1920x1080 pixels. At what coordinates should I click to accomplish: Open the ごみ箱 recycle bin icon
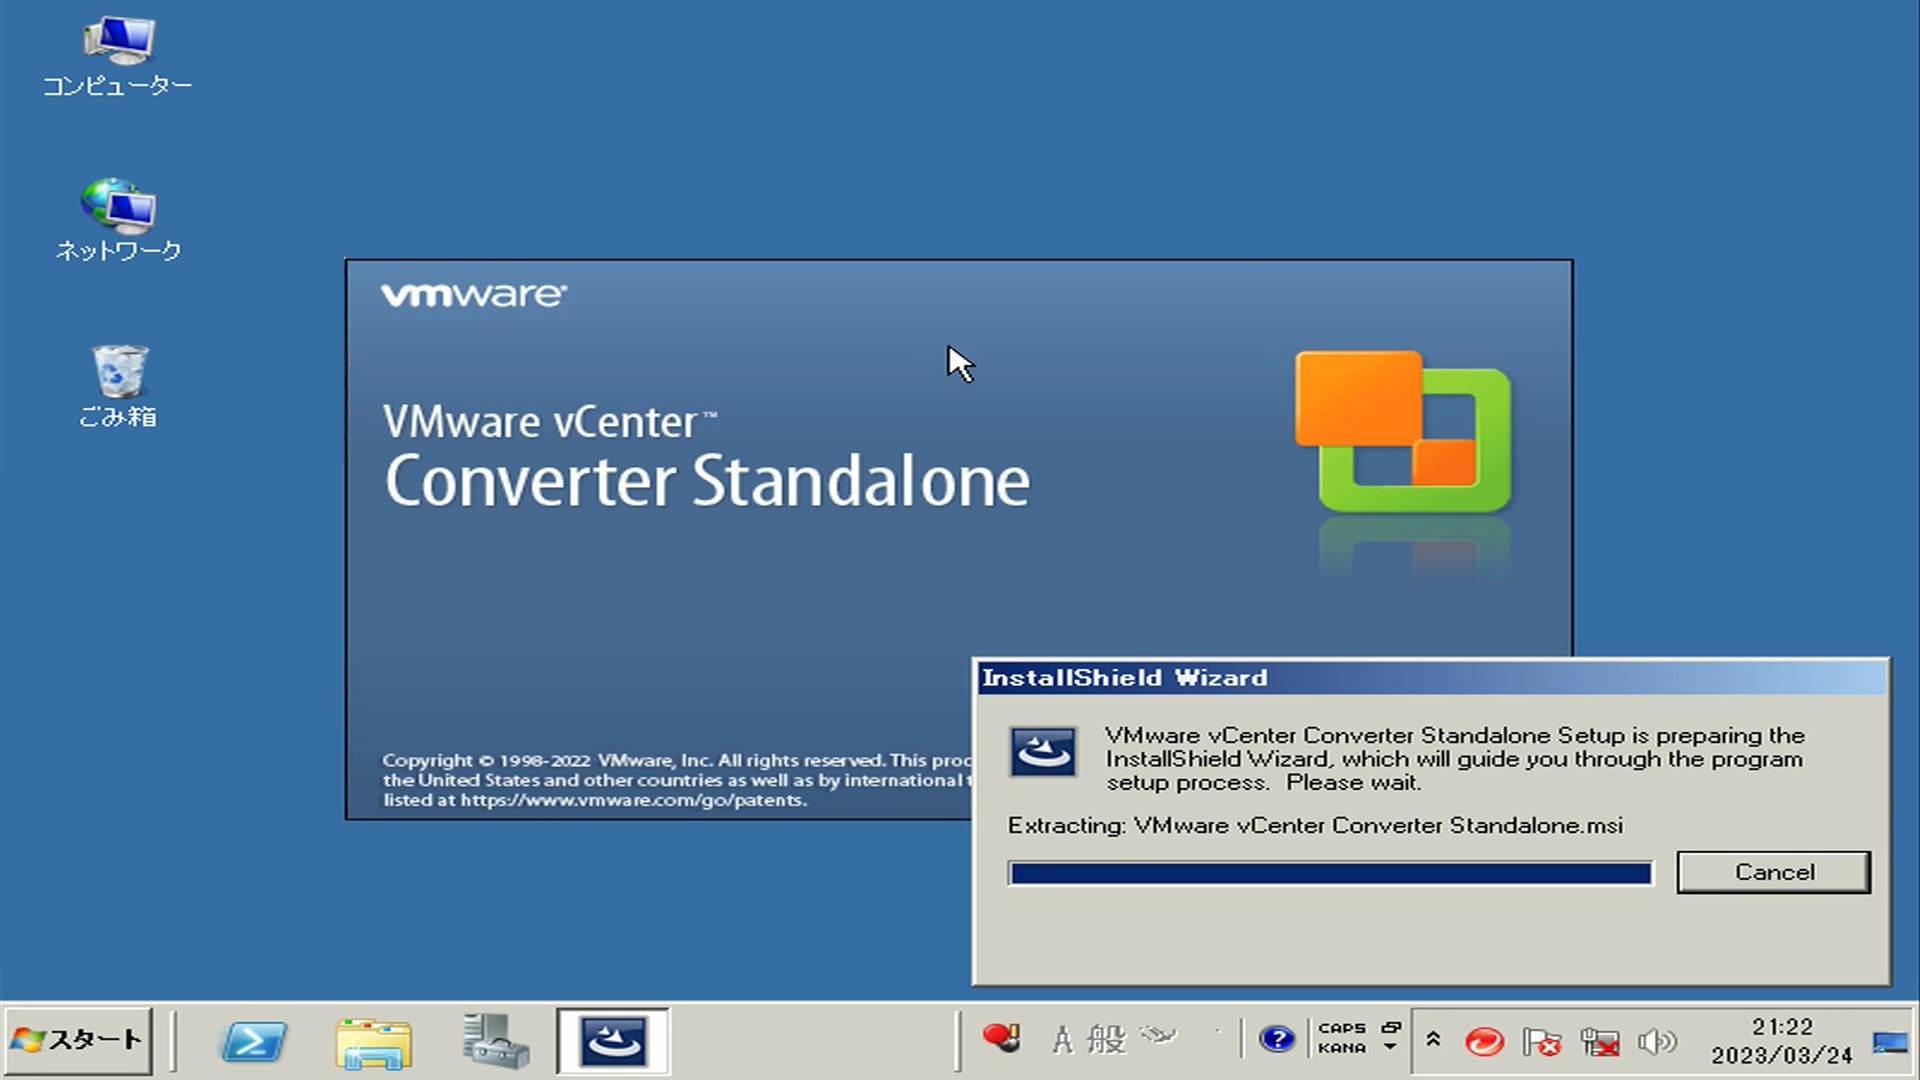click(x=117, y=387)
